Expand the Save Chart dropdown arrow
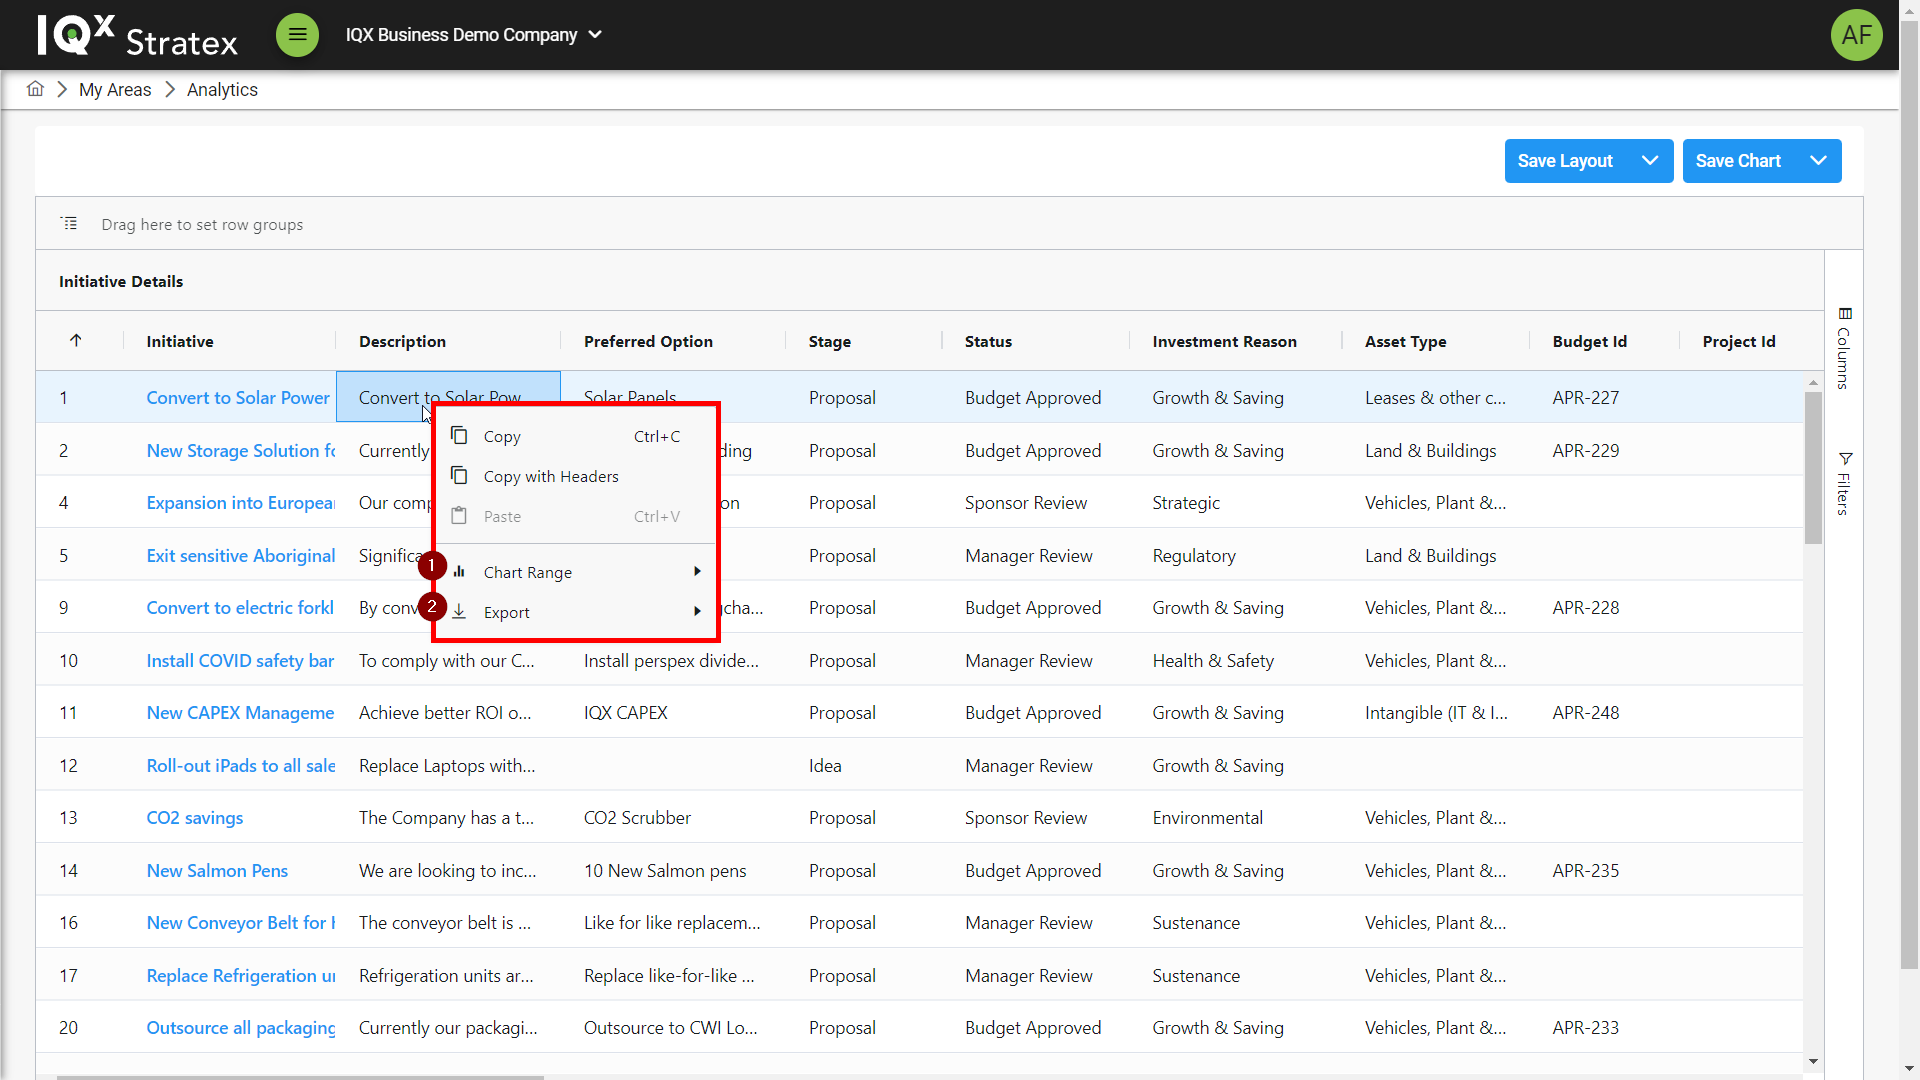1920x1080 pixels. click(x=1818, y=161)
